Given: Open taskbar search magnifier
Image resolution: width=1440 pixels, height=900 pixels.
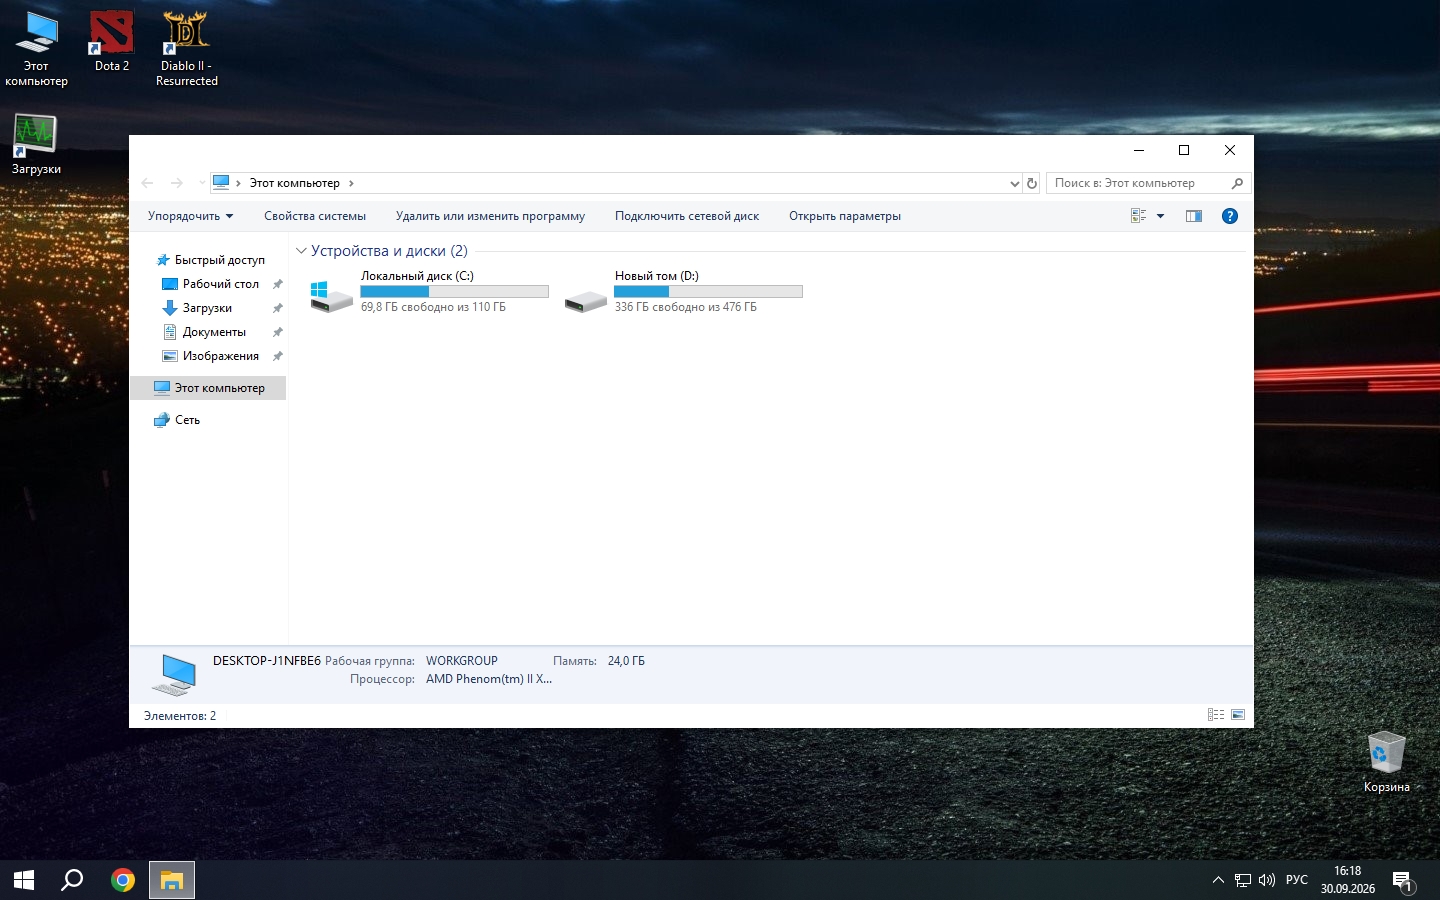Looking at the screenshot, I should (72, 880).
